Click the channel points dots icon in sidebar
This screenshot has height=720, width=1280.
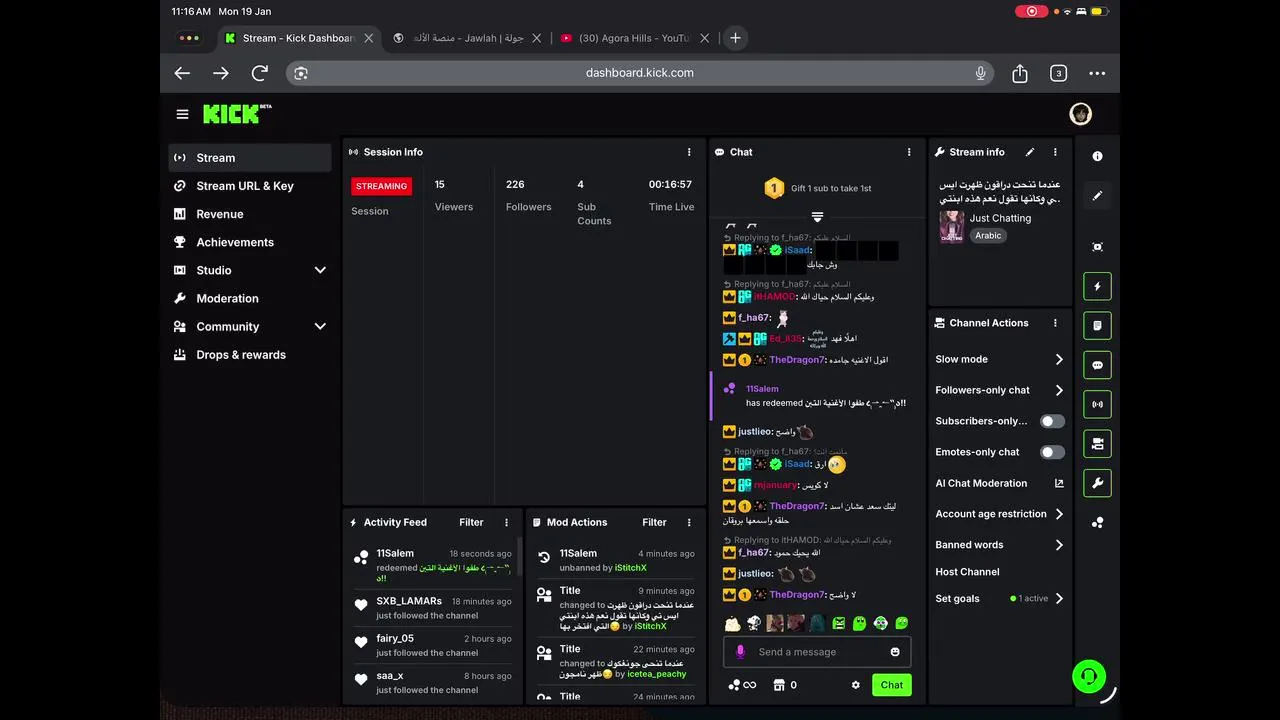[x=1097, y=523]
